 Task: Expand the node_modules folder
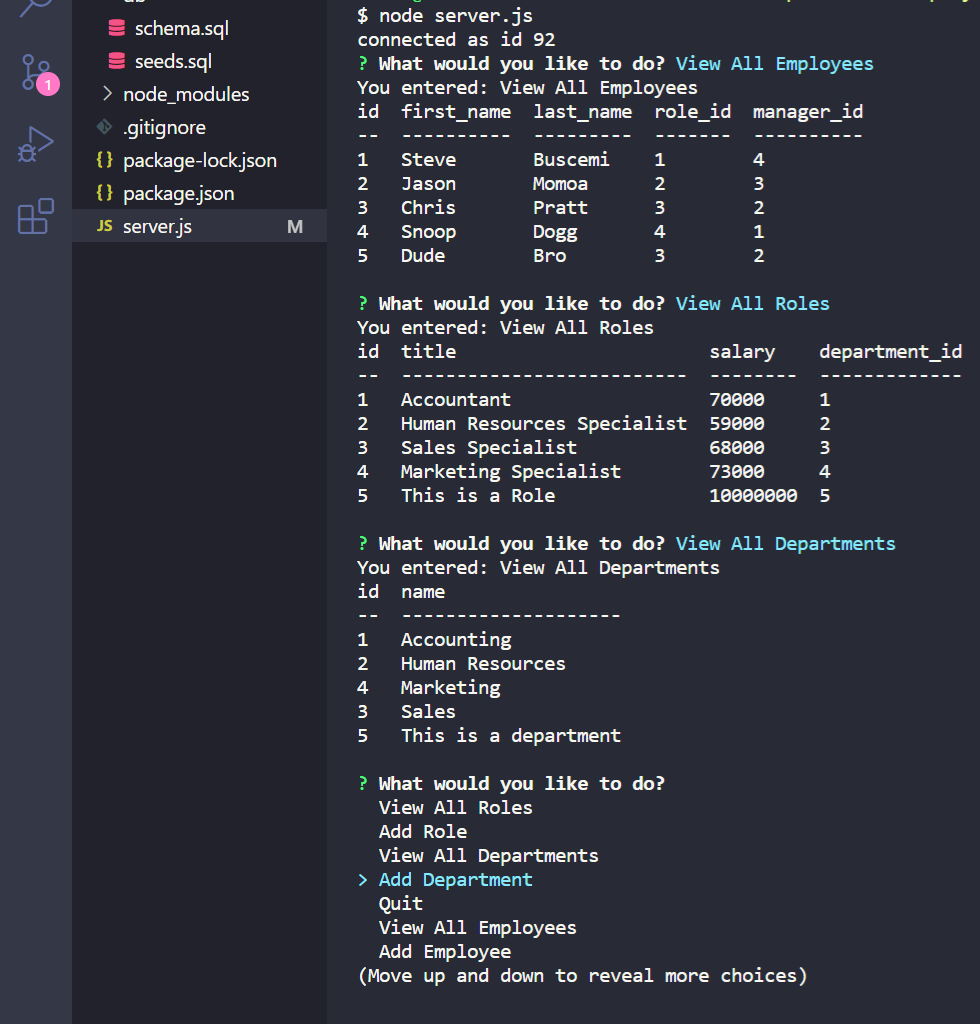[108, 95]
